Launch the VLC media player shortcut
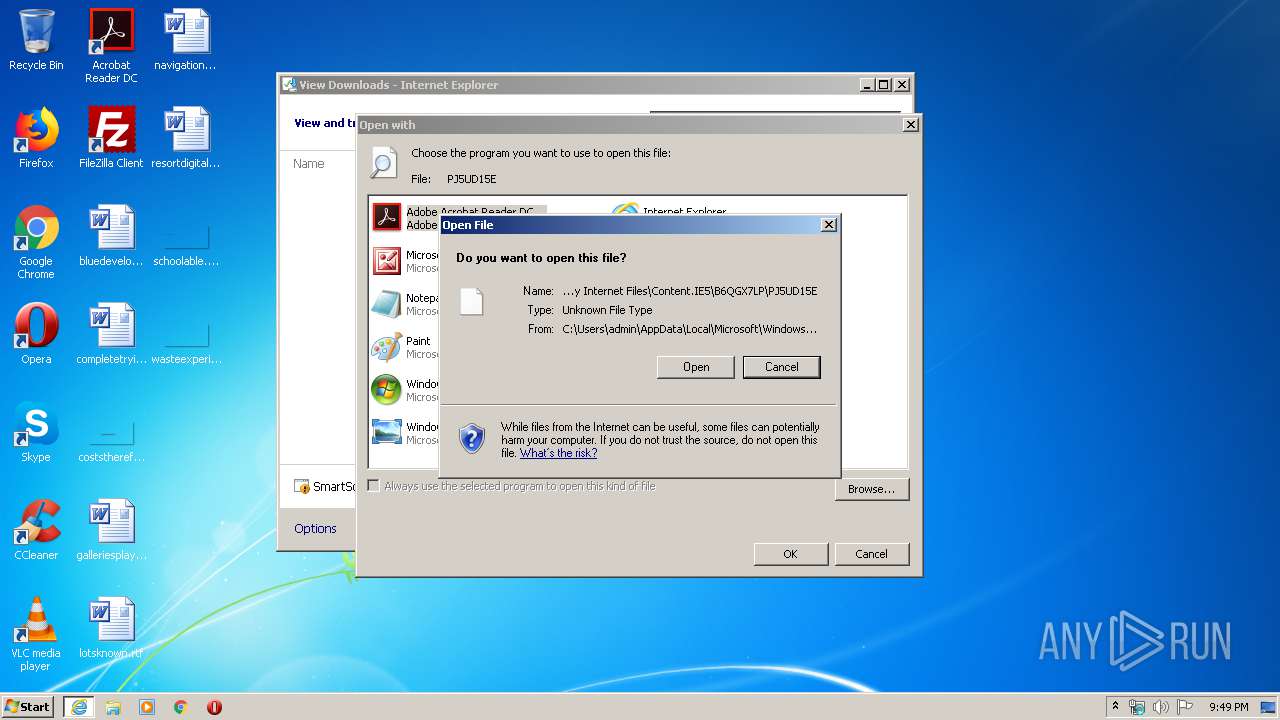 pyautogui.click(x=36, y=634)
